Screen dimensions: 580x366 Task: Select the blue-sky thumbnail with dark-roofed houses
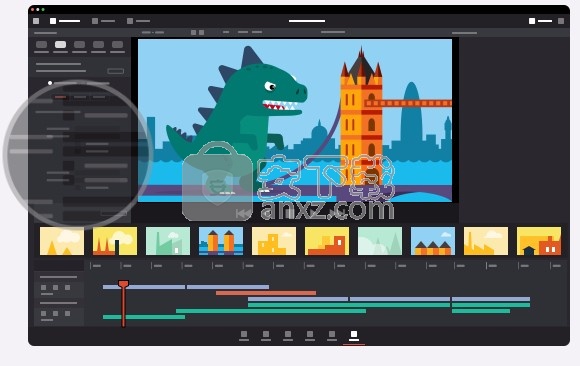coord(433,241)
